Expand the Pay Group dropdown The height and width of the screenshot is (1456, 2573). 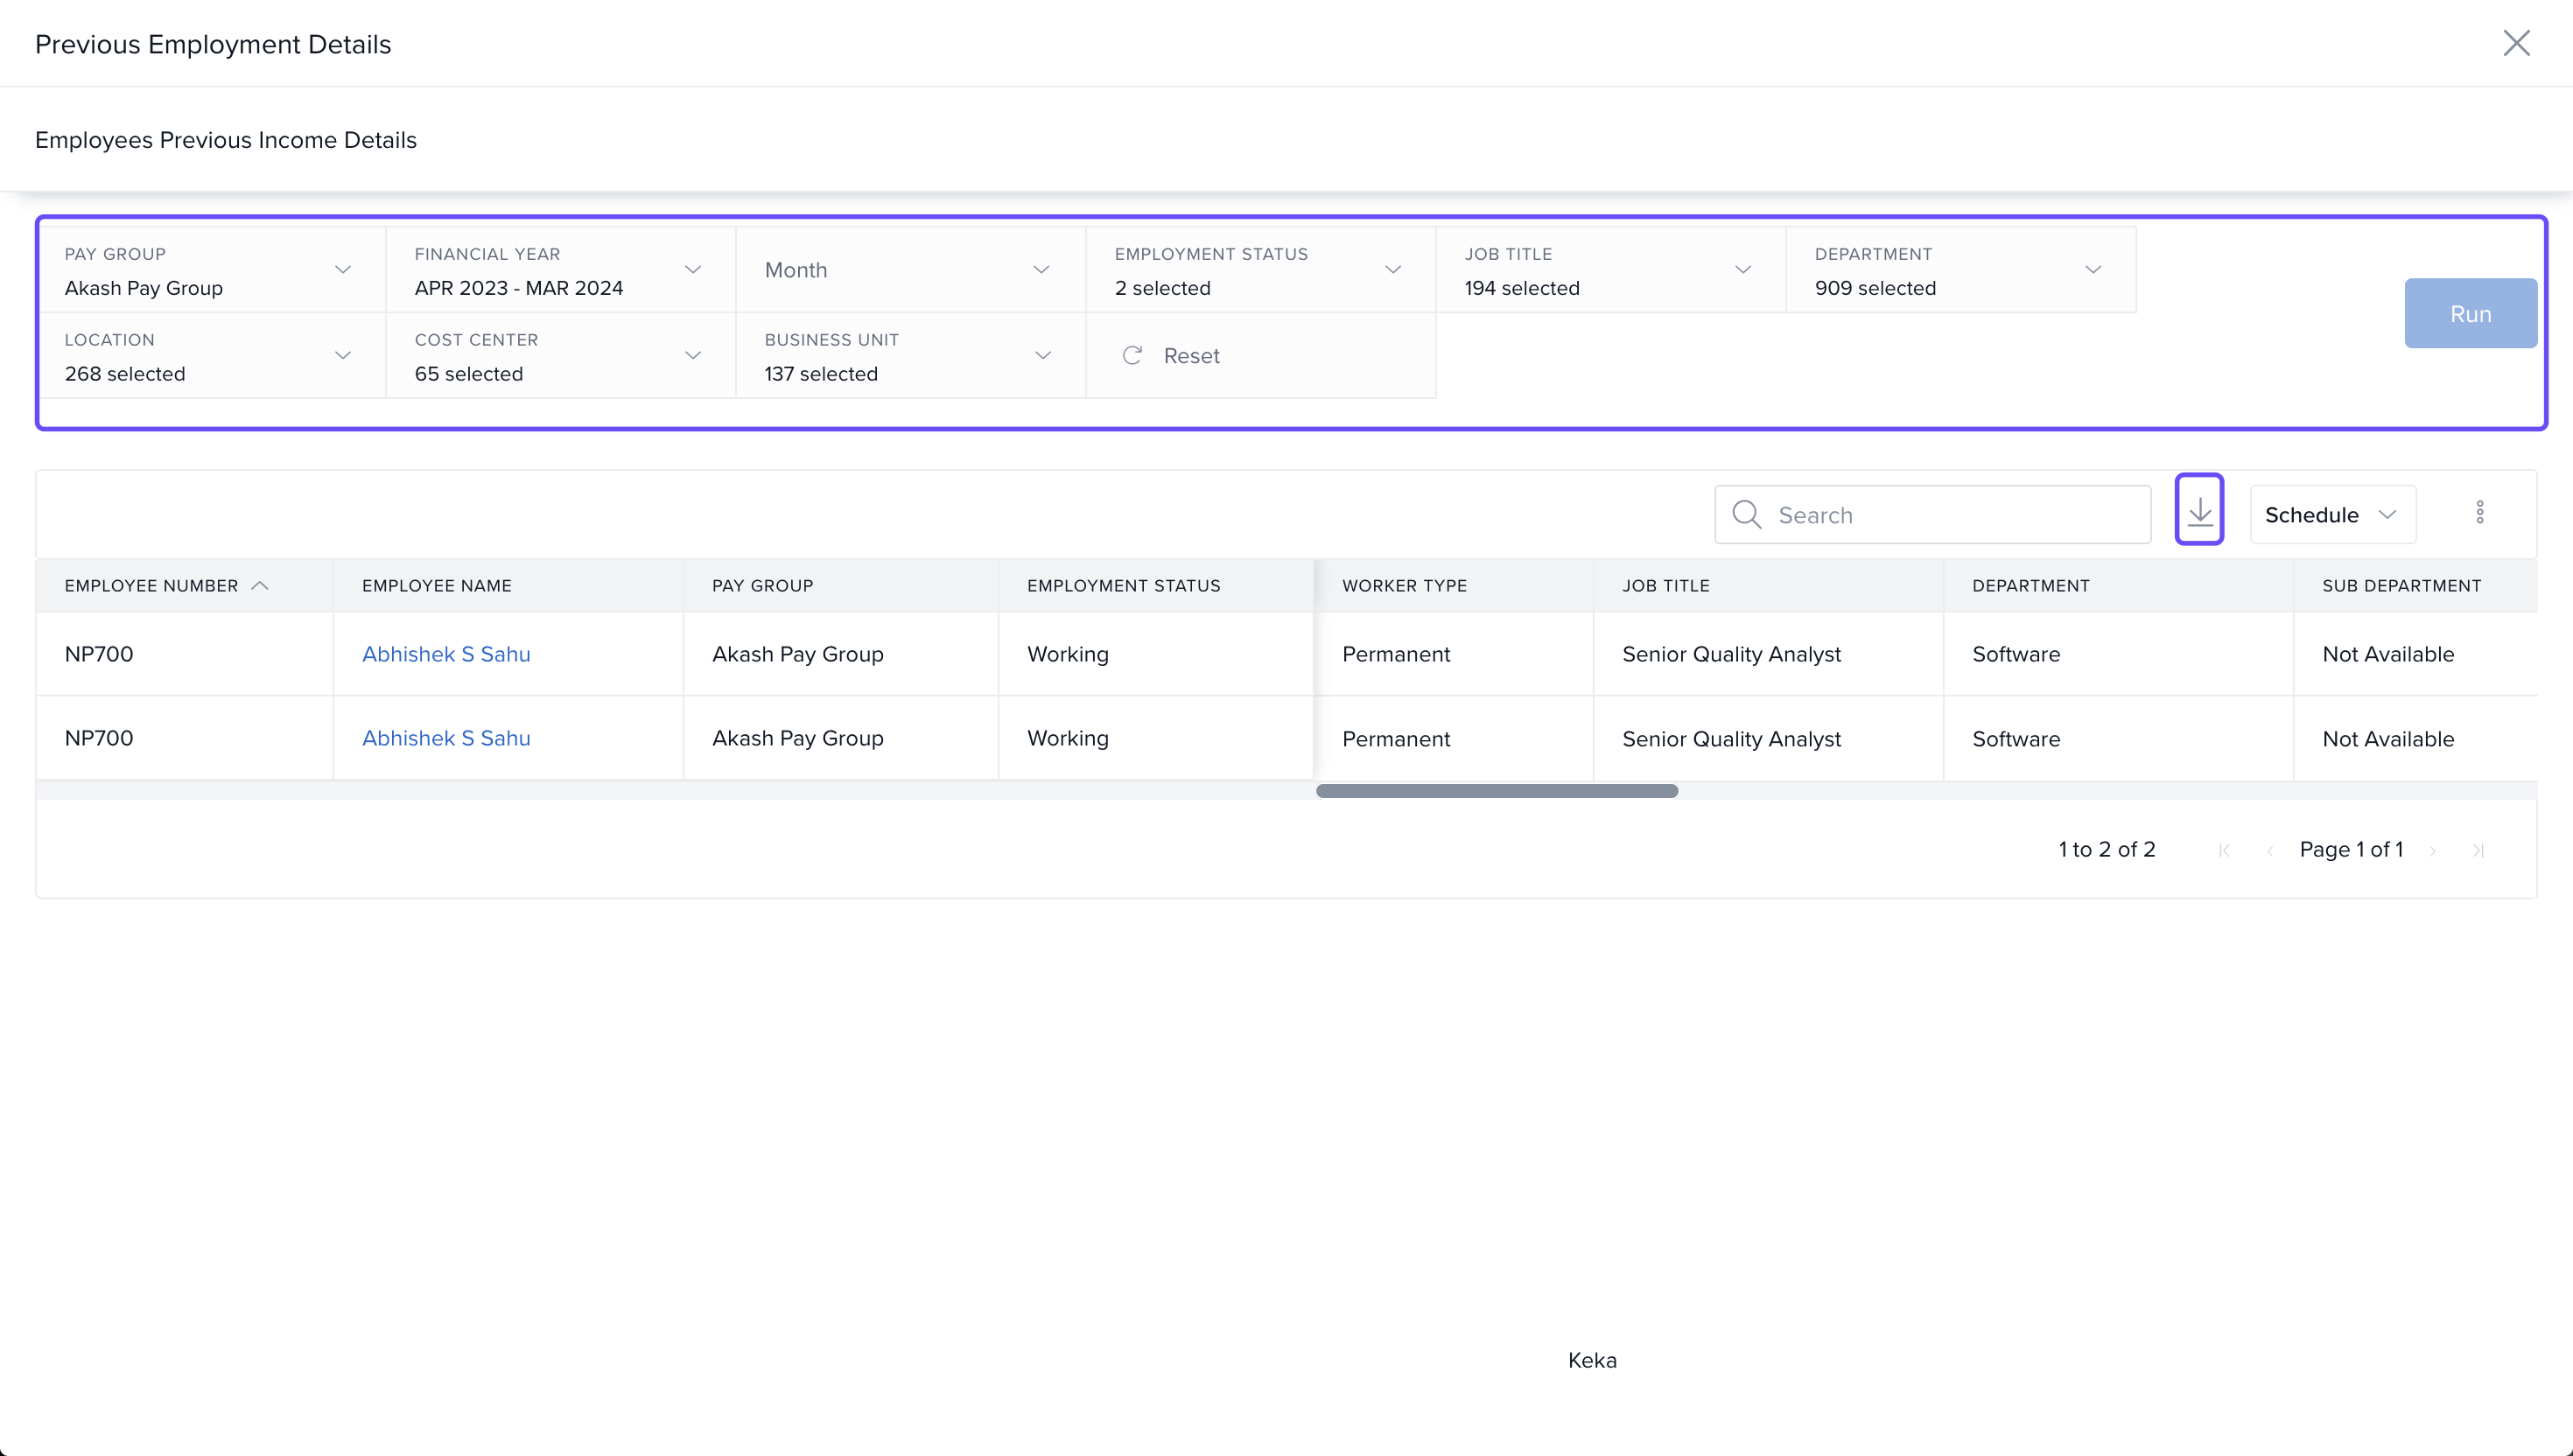(x=343, y=270)
